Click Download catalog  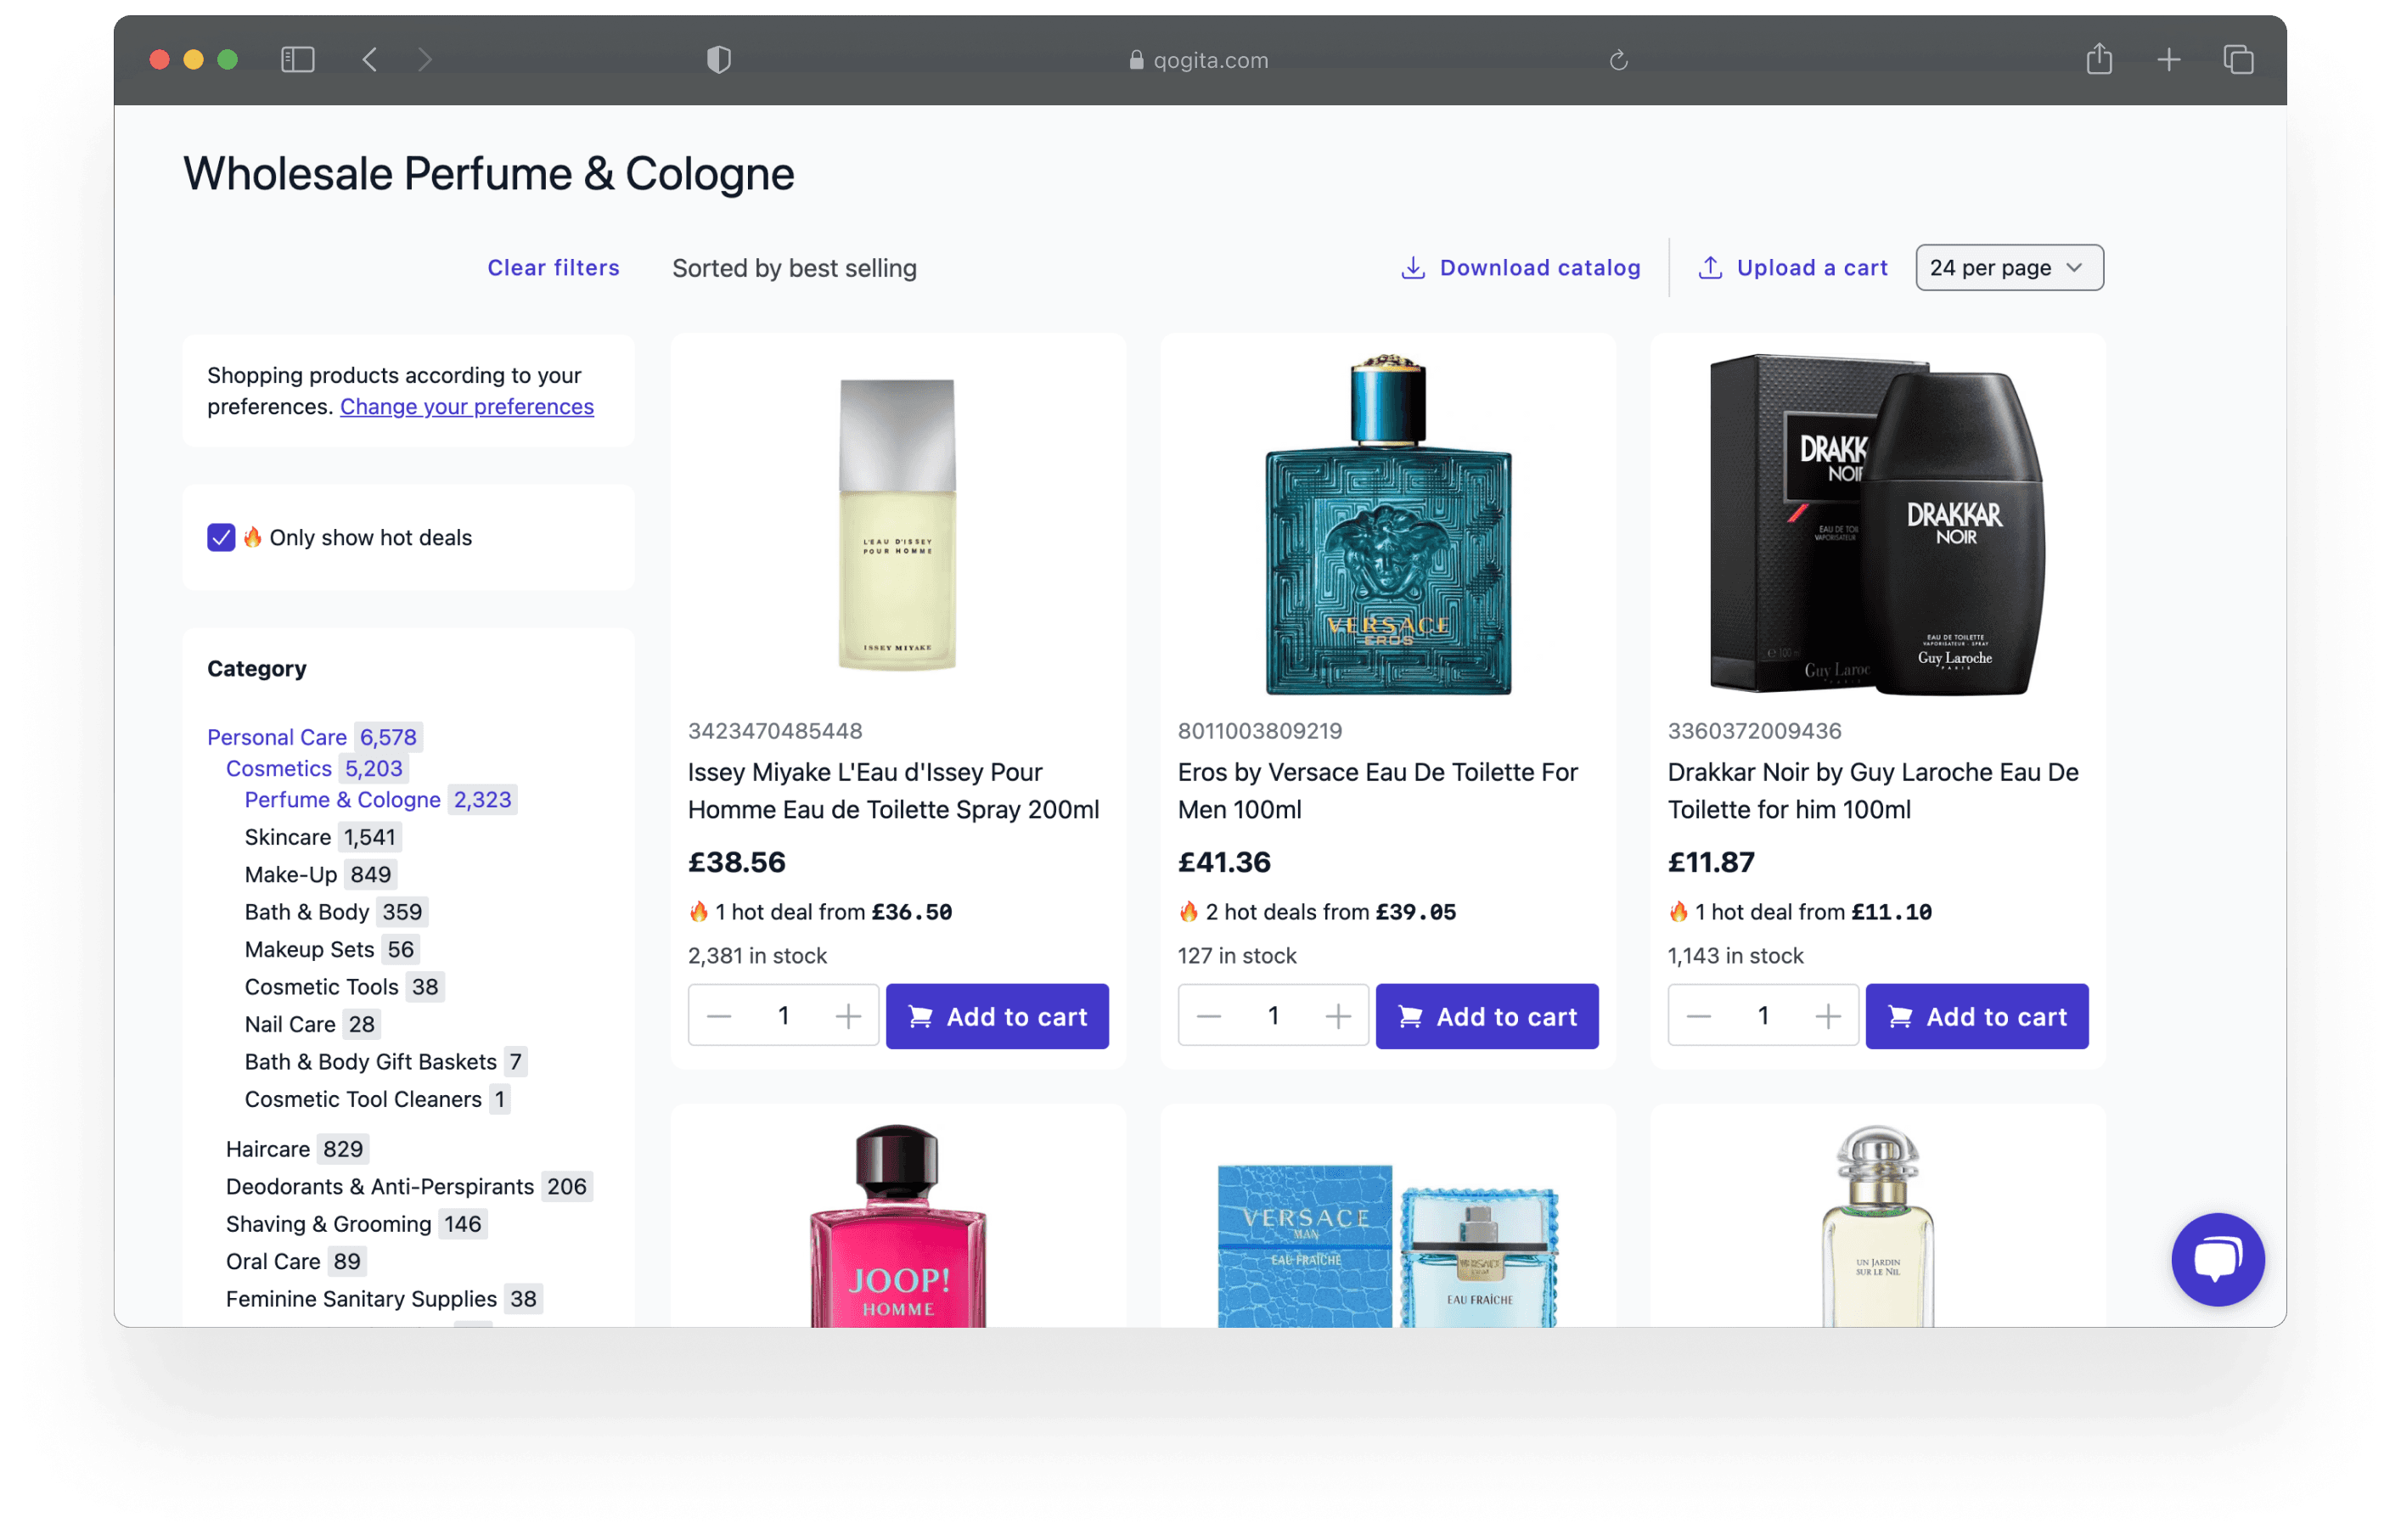1520,268
